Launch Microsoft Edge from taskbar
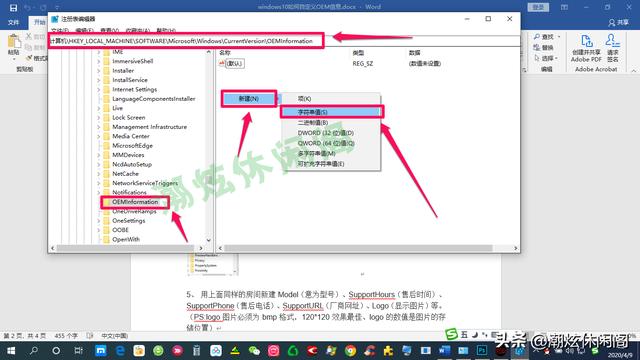 pos(120,351)
